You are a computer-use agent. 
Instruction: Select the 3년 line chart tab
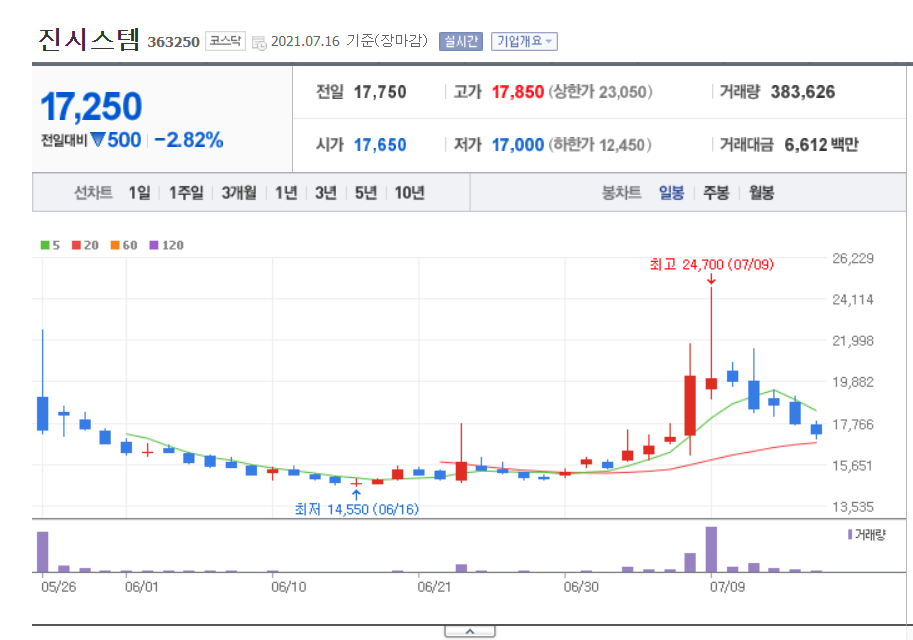click(326, 193)
